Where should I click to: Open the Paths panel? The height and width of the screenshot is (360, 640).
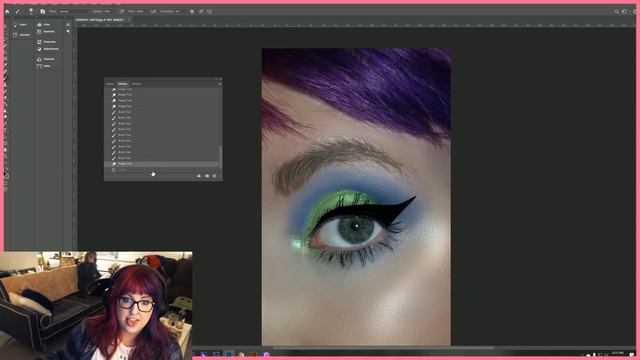tap(43, 66)
